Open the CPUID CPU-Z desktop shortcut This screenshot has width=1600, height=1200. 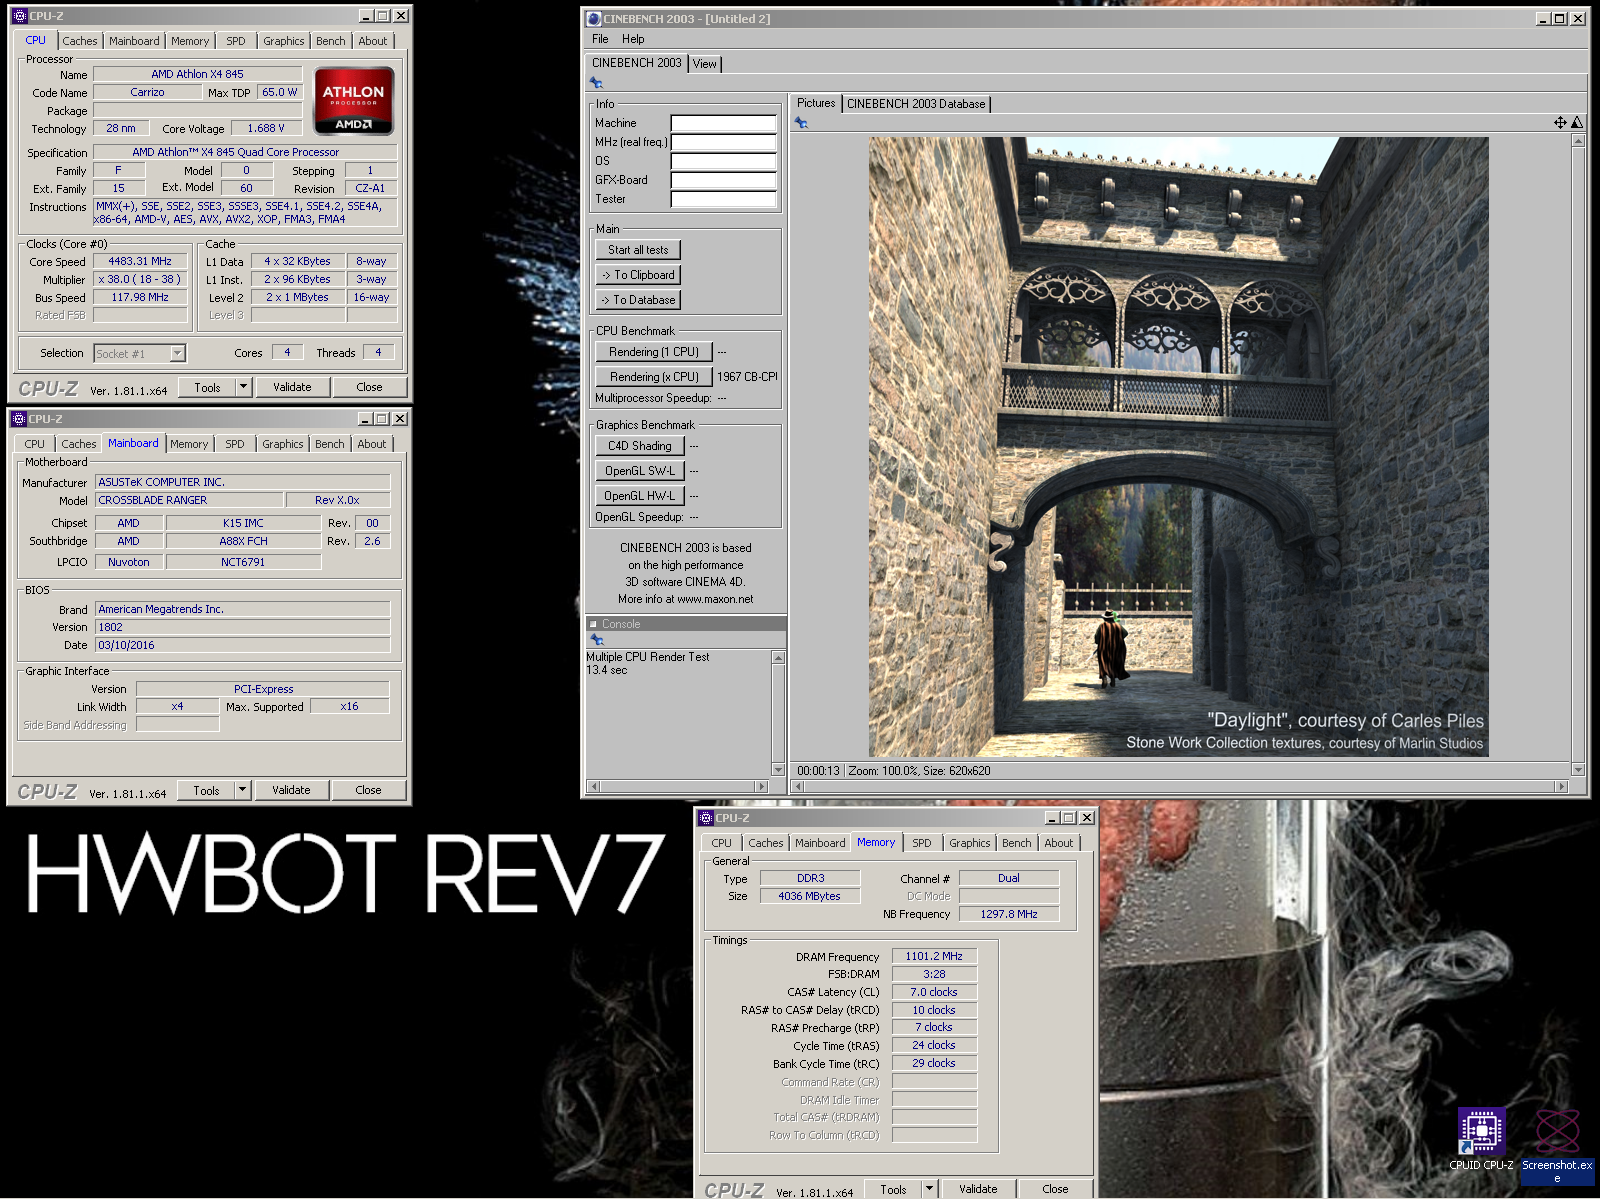pyautogui.click(x=1481, y=1139)
